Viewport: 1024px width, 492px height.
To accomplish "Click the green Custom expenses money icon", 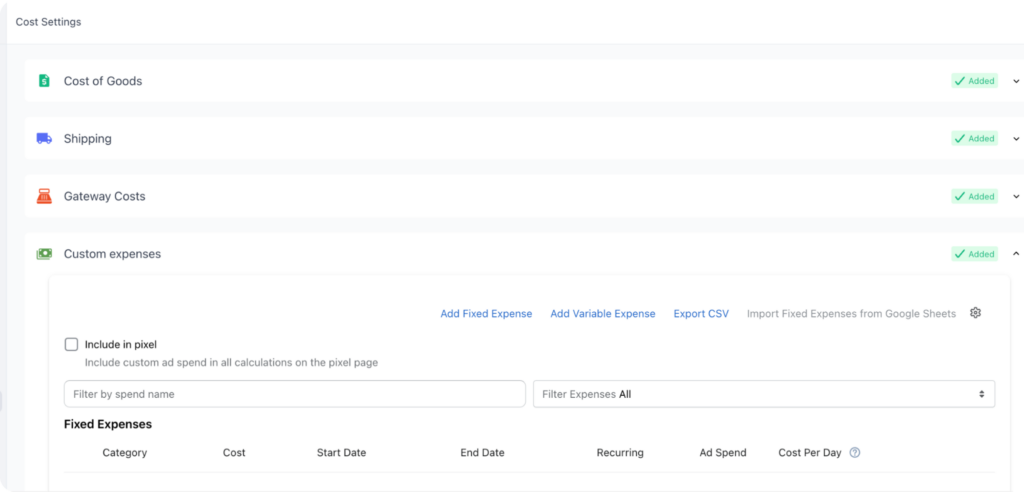I will tap(44, 254).
